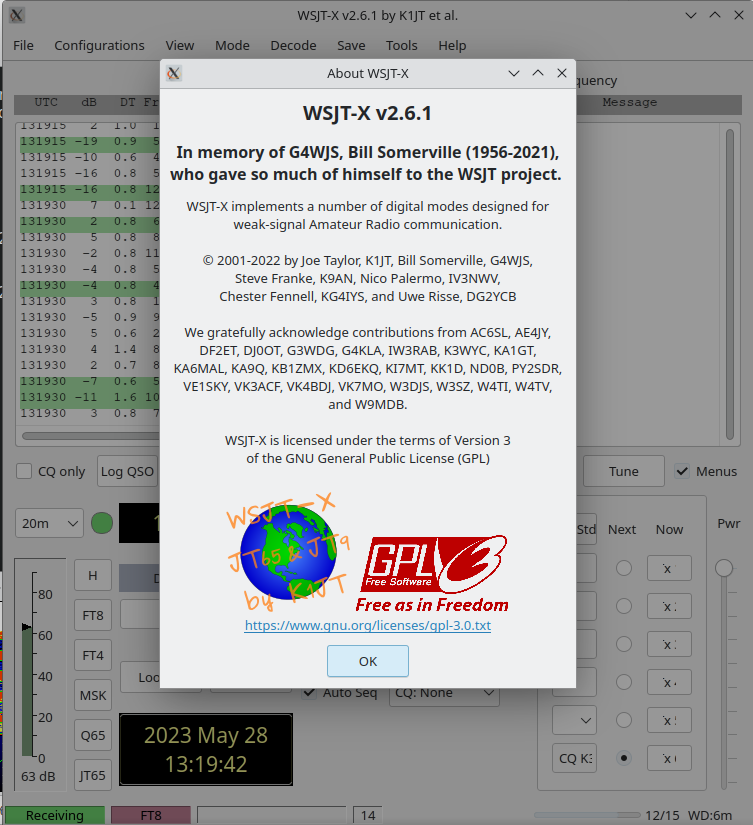Select Next radio button for Tx 2
This screenshot has width=753, height=825.
point(624,606)
